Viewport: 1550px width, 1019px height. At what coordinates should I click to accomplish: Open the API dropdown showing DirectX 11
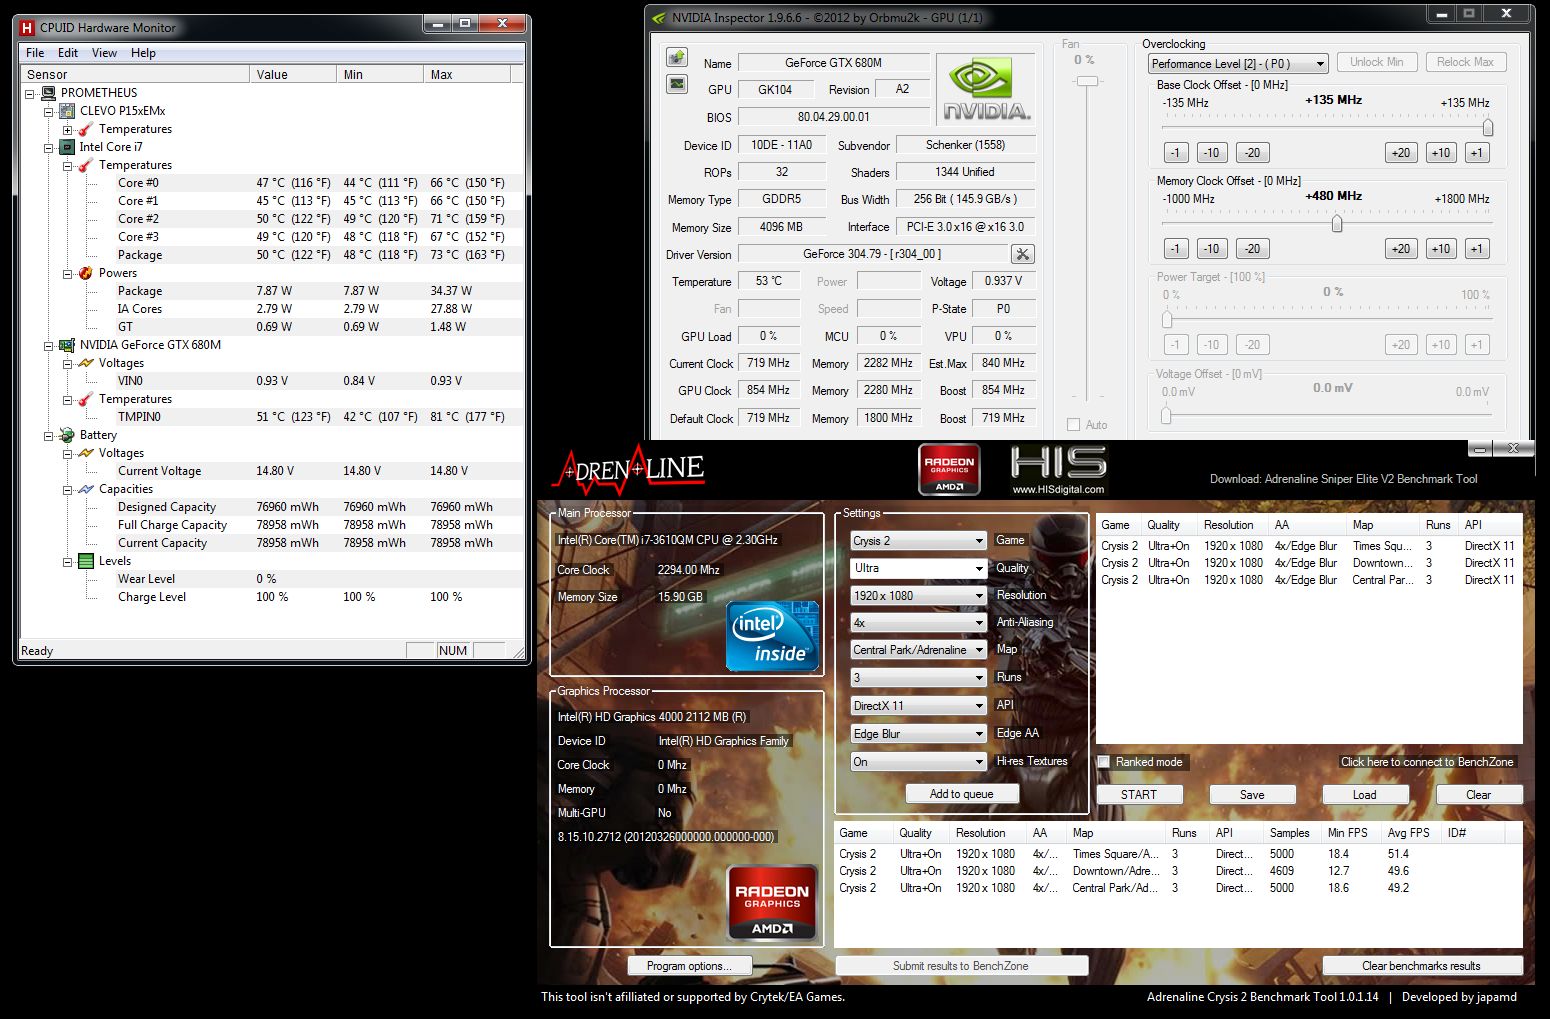tap(918, 706)
